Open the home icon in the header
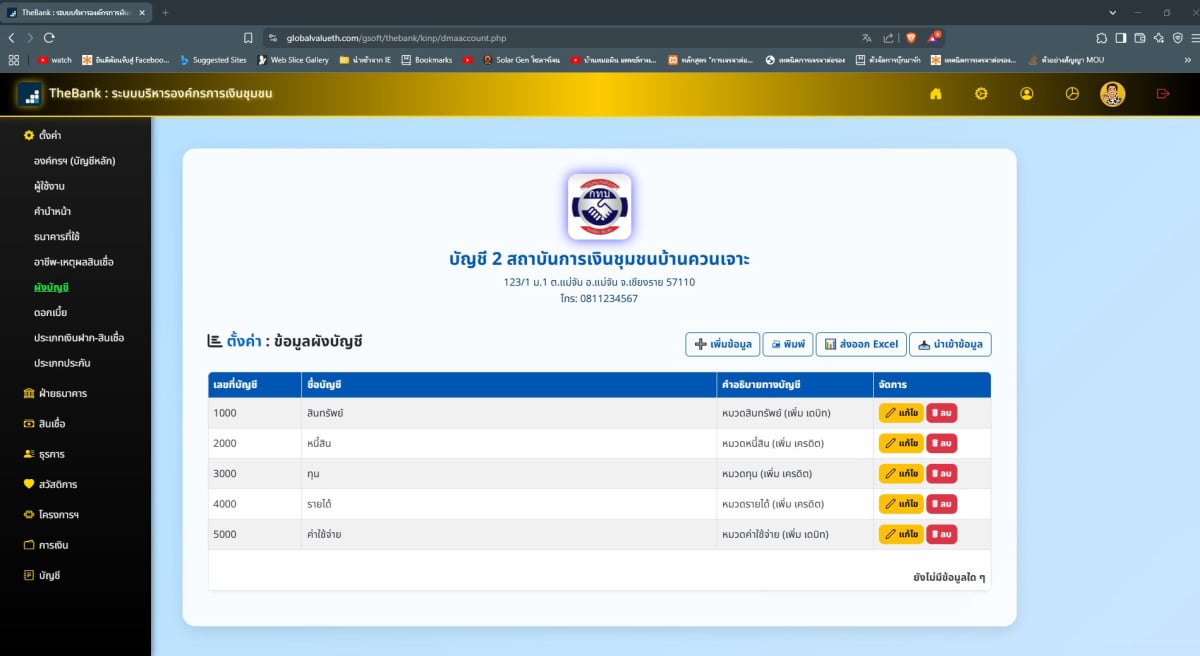This screenshot has width=1200, height=656. coord(936,94)
